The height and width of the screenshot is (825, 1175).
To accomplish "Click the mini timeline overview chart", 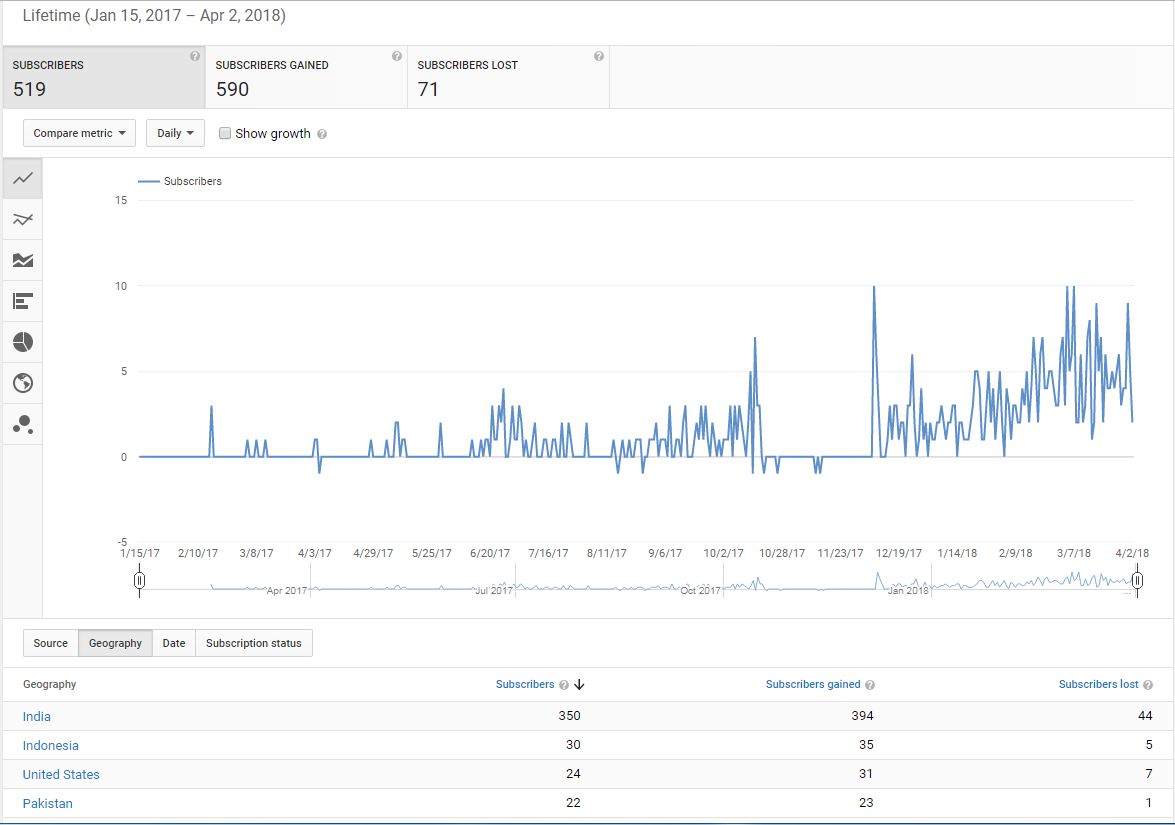I will [638, 582].
